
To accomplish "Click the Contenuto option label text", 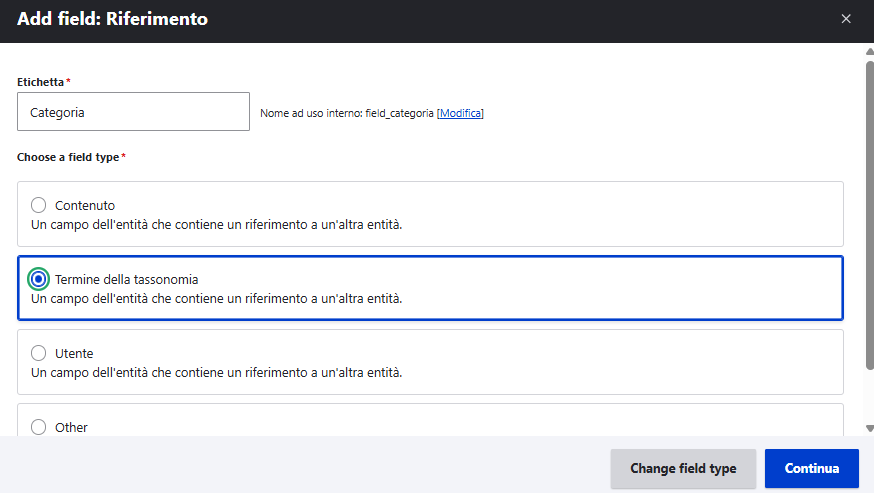I will (x=85, y=205).
